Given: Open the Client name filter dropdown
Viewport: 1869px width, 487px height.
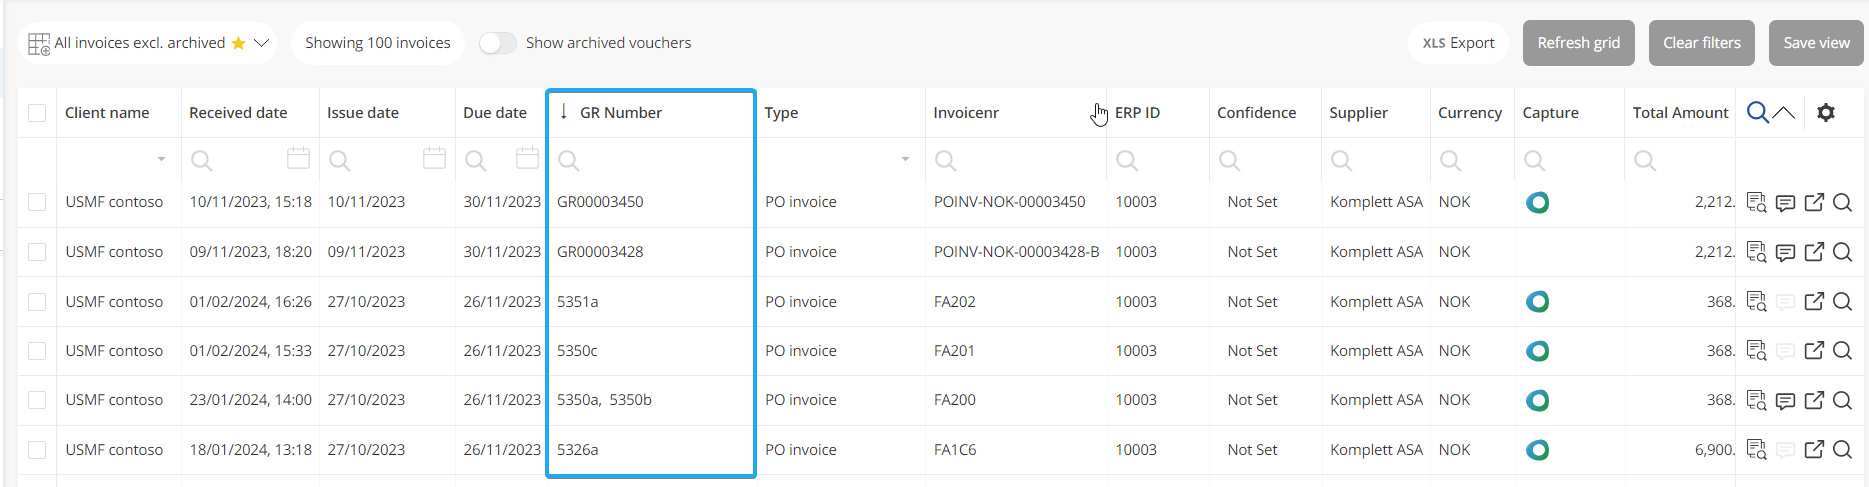Looking at the screenshot, I should (x=161, y=160).
